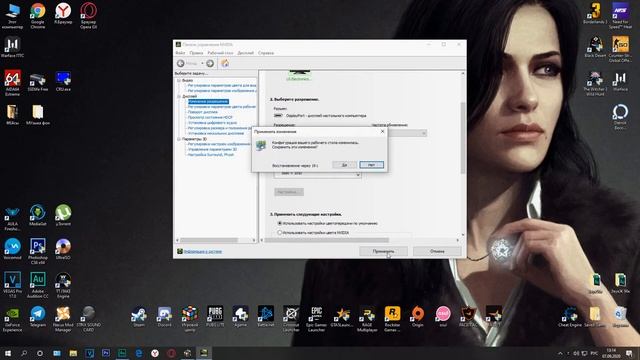Click the Forward arrow toolbar icon
Viewport: 640px width, 360px height.
click(x=210, y=63)
